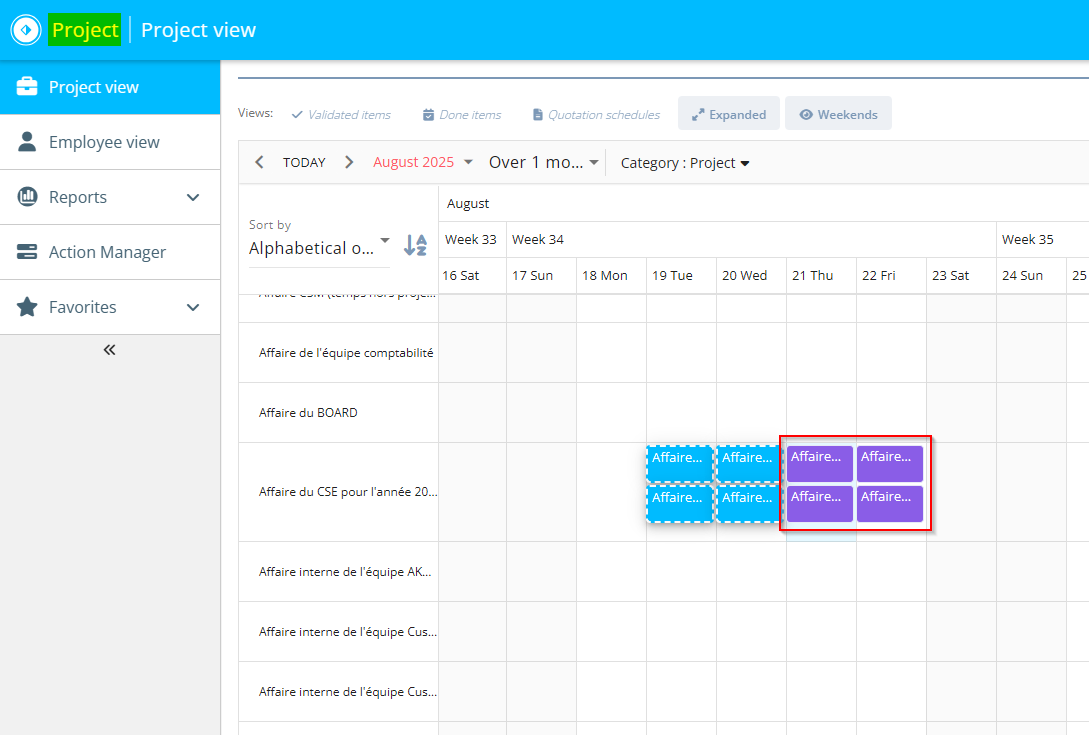
Task: Click the Employee view person icon
Action: tap(28, 142)
